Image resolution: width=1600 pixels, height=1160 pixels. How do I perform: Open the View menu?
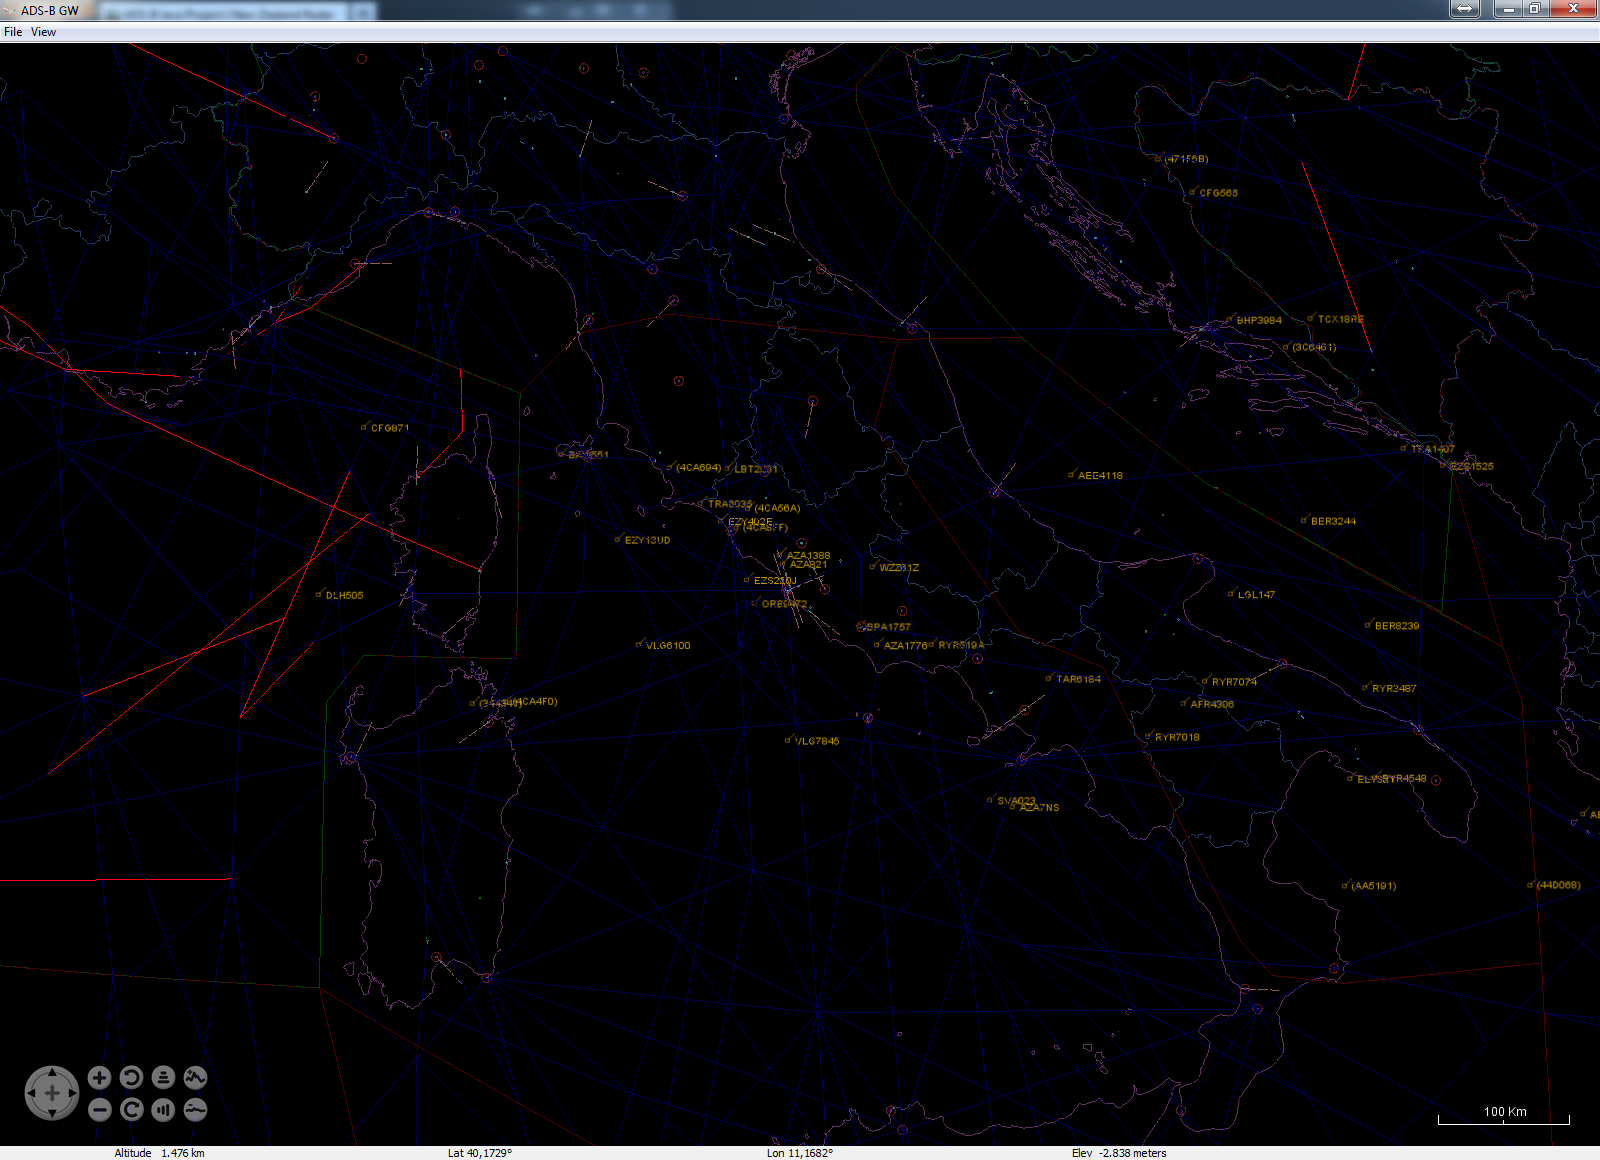(x=43, y=31)
